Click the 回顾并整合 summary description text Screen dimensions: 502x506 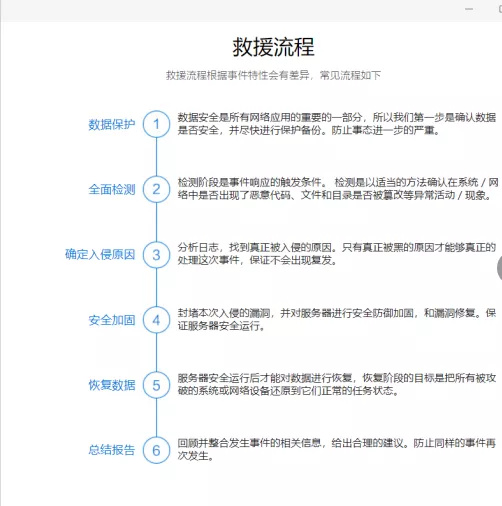[x=337, y=449]
